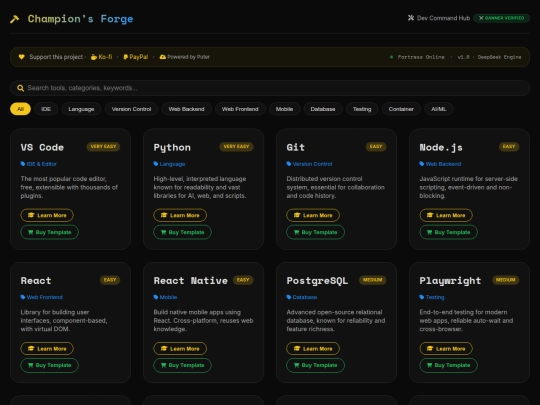
Task: Click the tag icon beside Version Control on the Git card
Action: coord(289,164)
